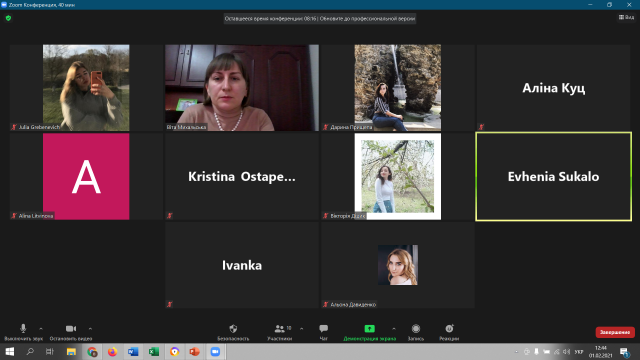Click muted mic icon on Ivanka tile
This screenshot has height=360, width=640.
click(x=169, y=304)
